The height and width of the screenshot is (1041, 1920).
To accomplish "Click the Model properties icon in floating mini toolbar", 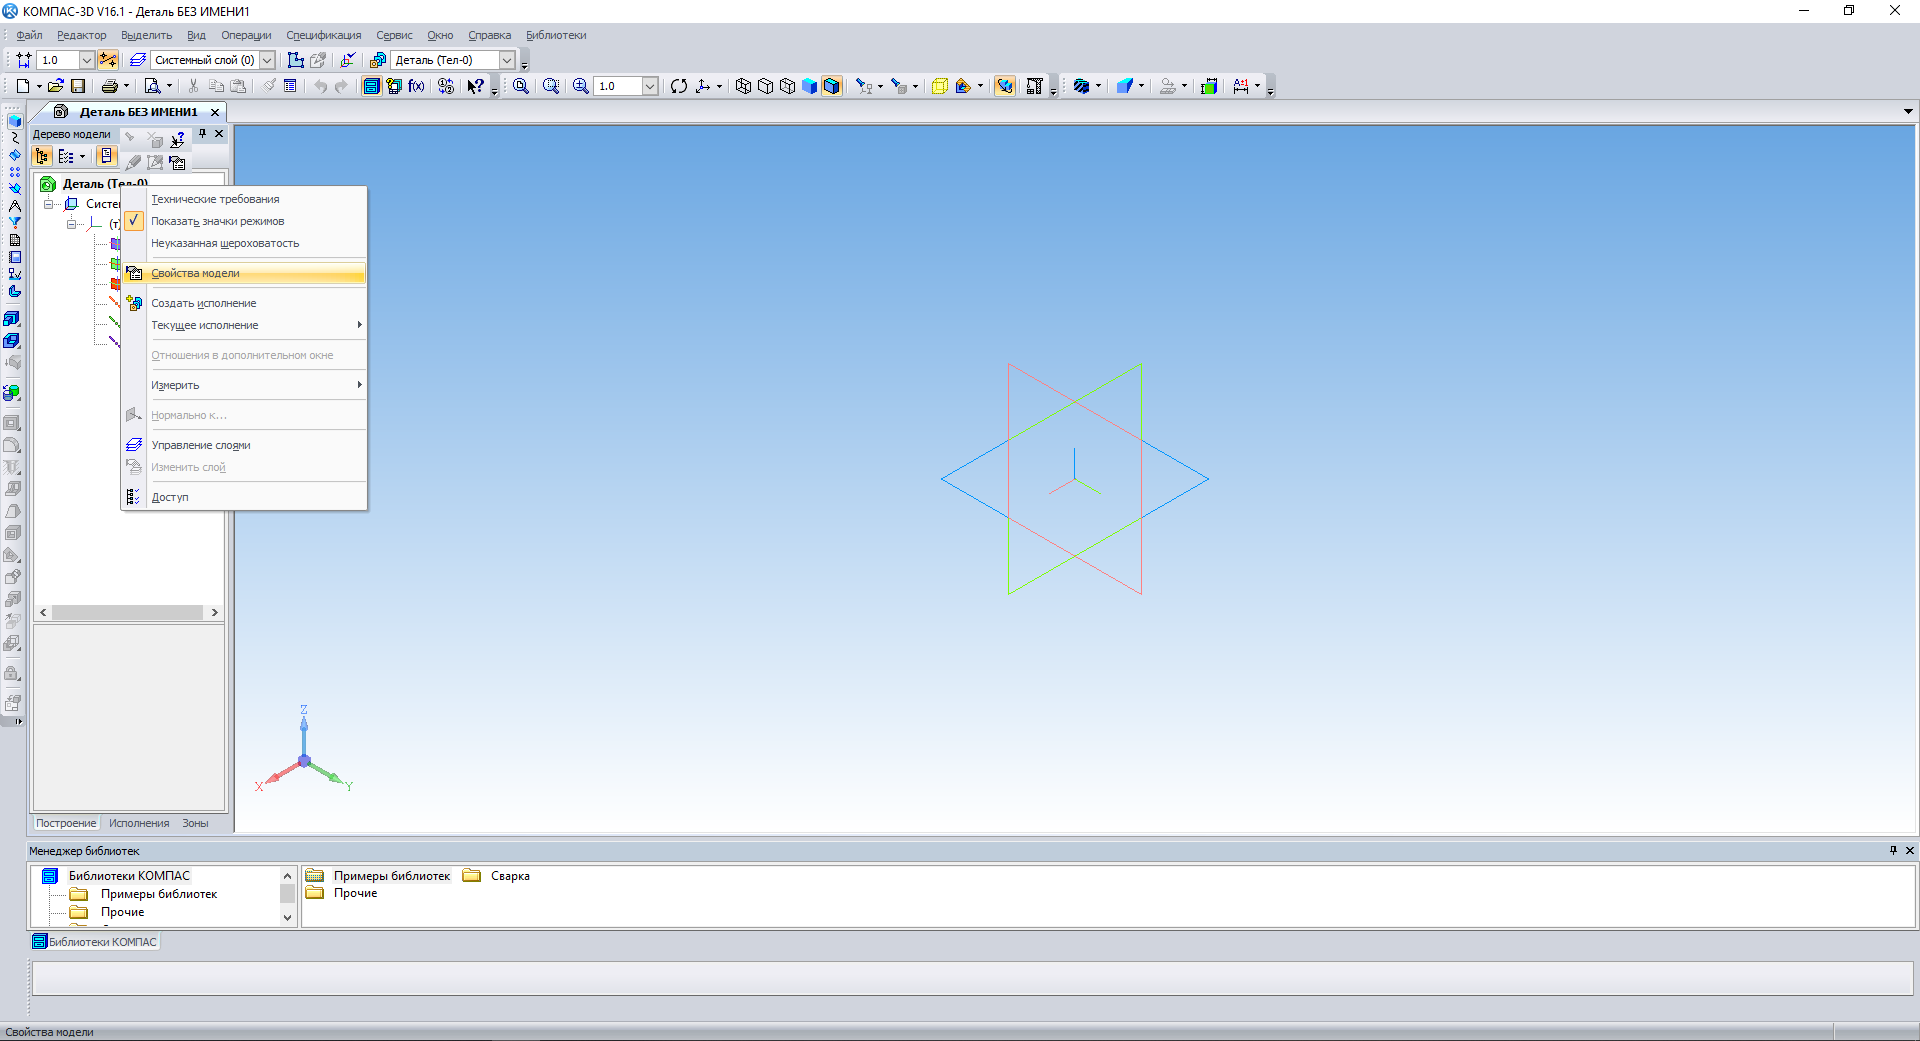I will point(178,162).
